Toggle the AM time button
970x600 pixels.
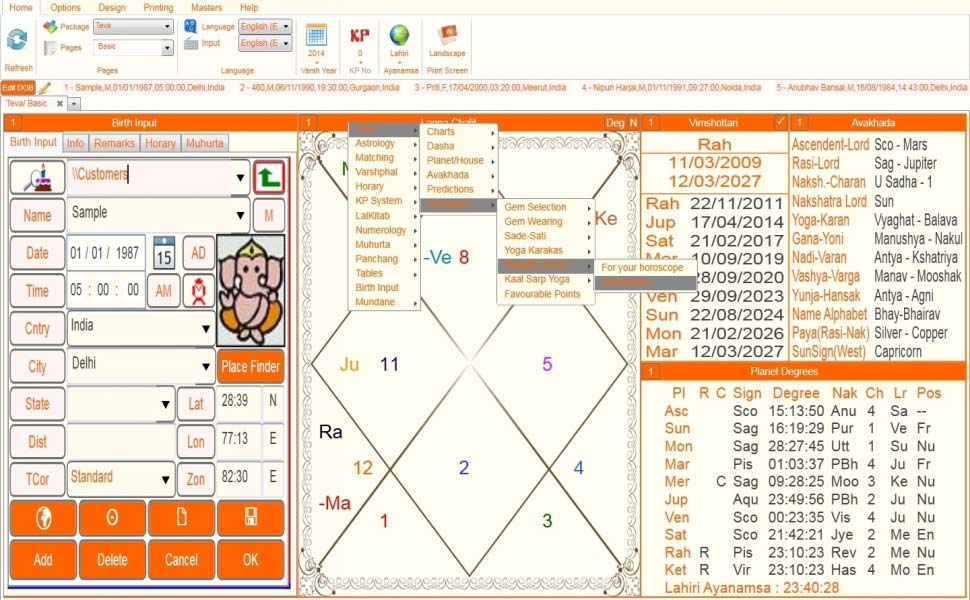(x=163, y=291)
